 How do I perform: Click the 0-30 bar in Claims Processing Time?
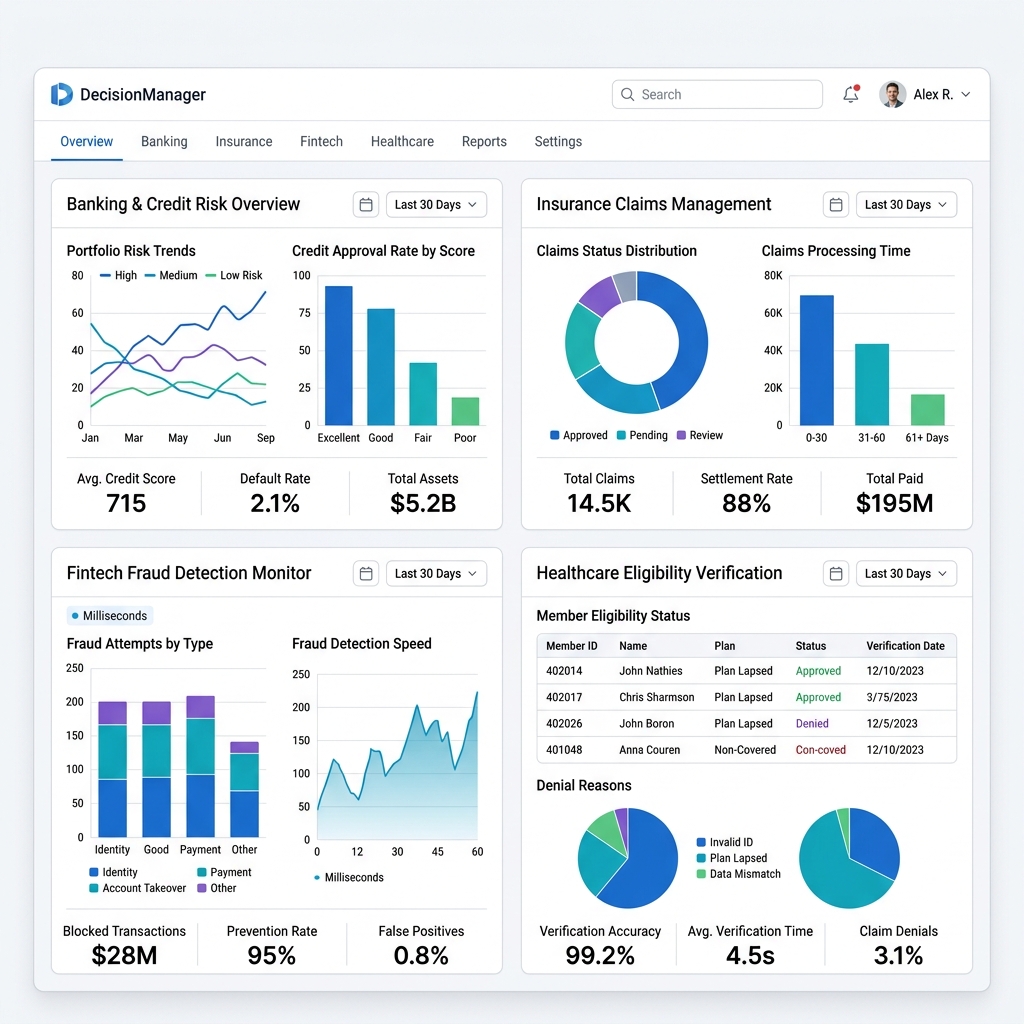(816, 360)
